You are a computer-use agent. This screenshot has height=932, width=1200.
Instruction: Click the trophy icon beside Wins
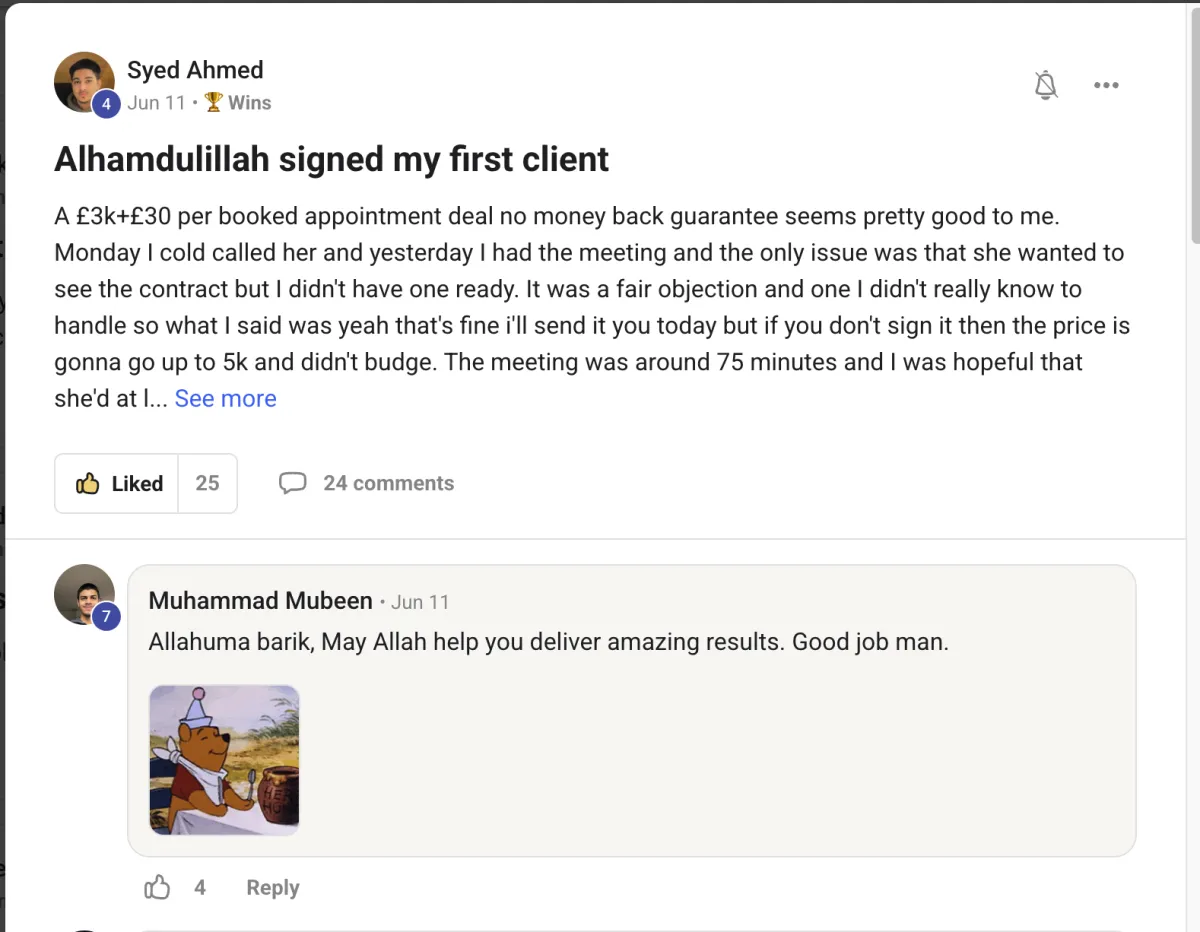point(213,102)
